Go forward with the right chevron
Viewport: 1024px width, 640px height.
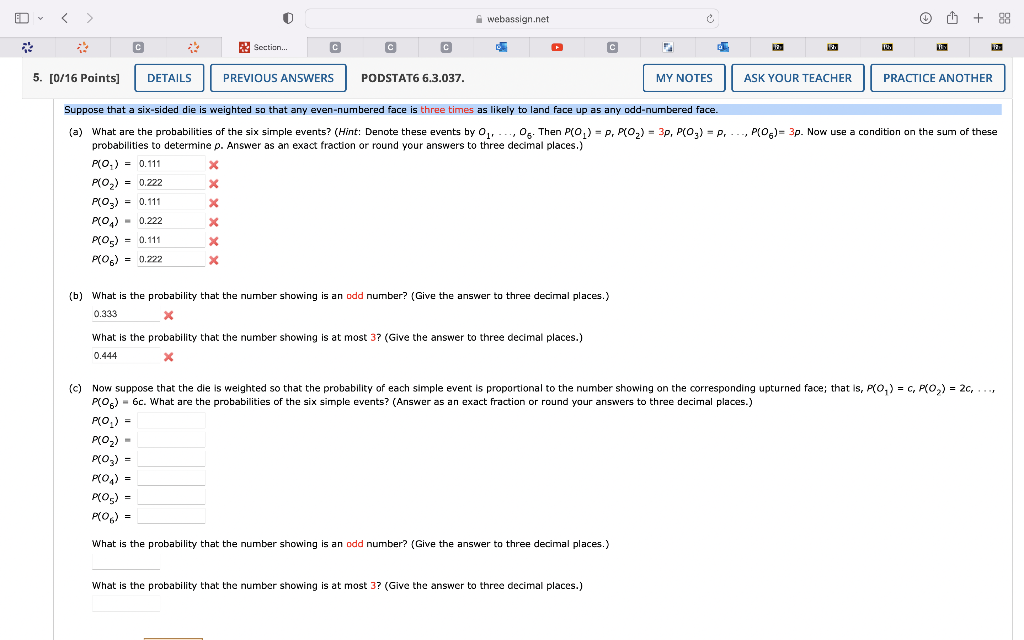(89, 18)
